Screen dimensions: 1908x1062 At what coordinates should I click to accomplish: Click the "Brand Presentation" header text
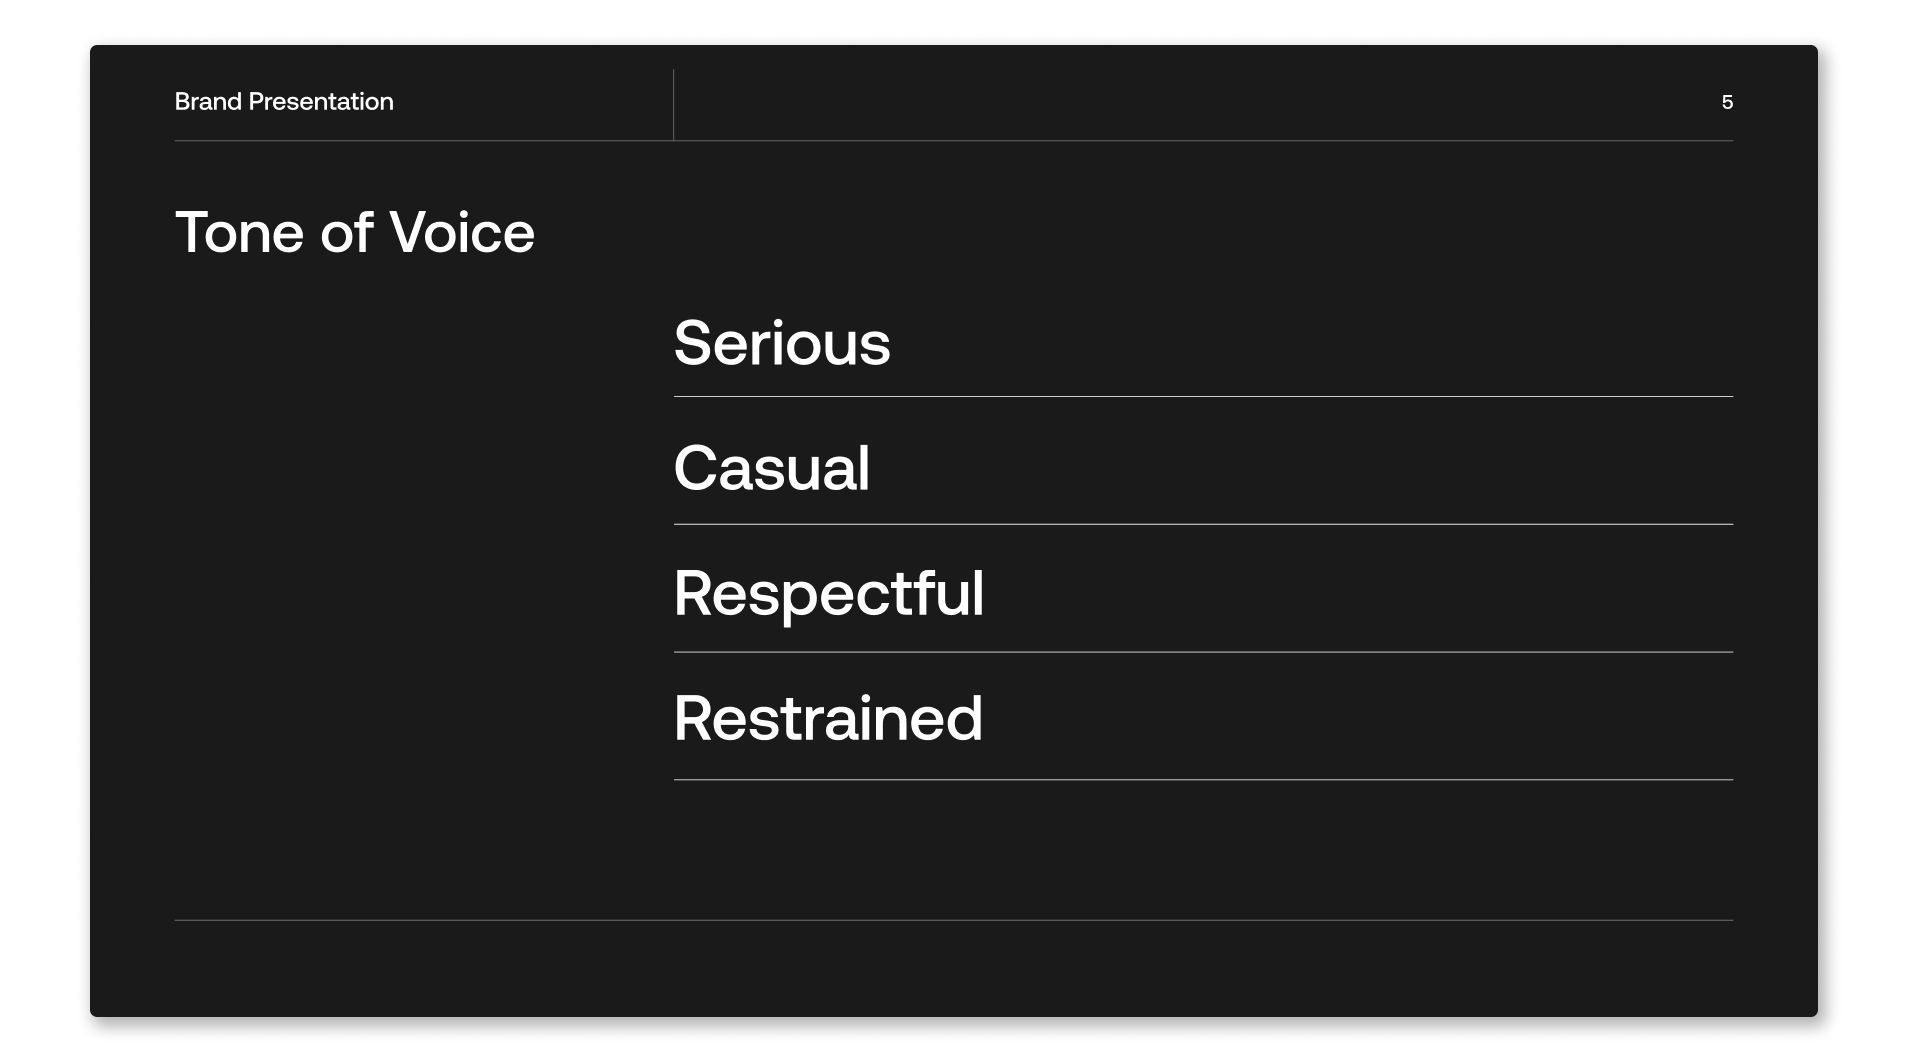pyautogui.click(x=284, y=102)
